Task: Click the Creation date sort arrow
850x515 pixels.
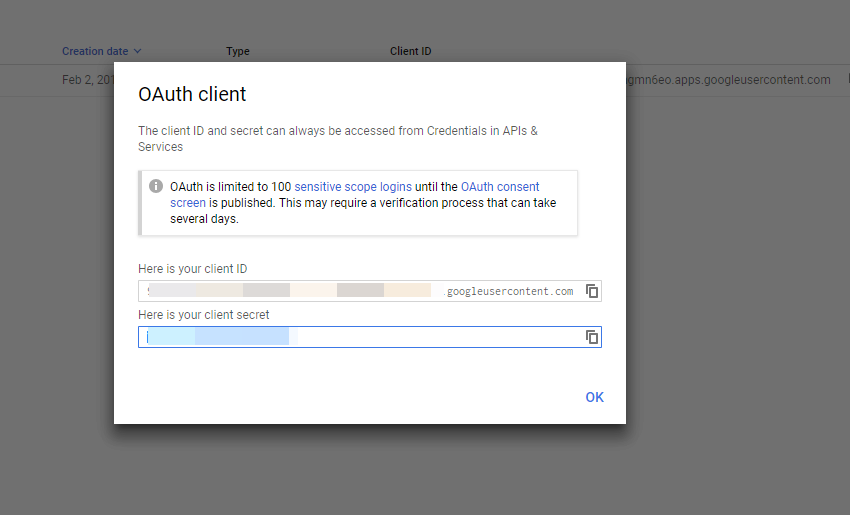Action: [x=138, y=51]
